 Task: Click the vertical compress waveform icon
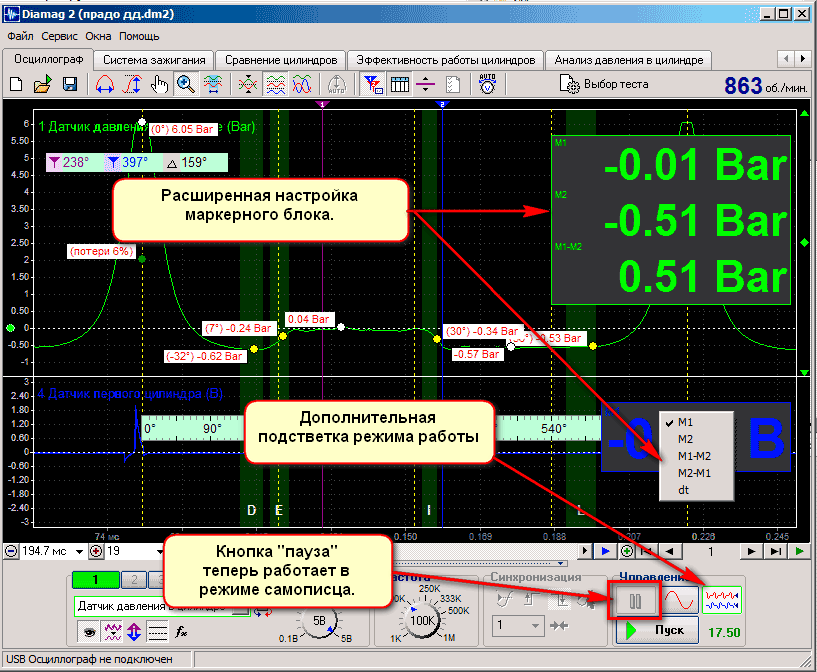pos(248,84)
